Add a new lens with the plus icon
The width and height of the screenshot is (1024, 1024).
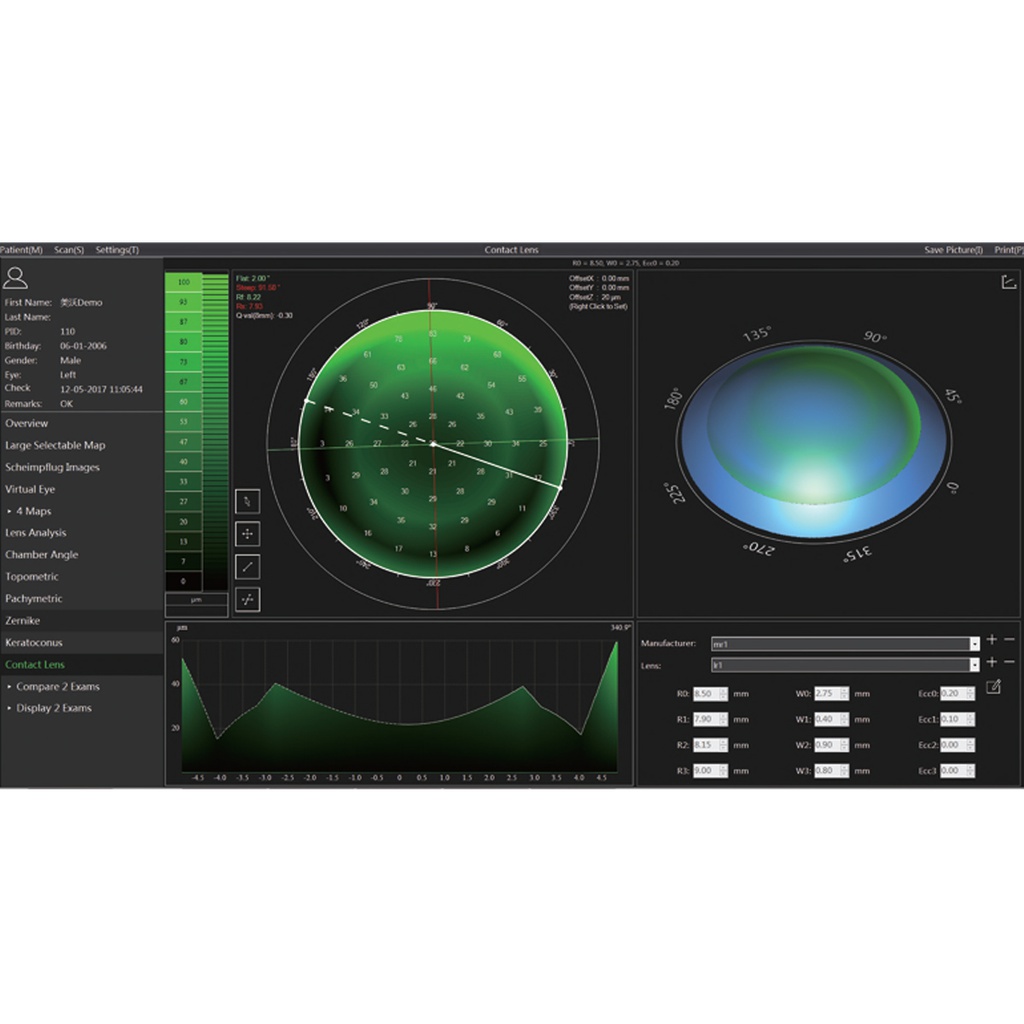pyautogui.click(x=991, y=662)
